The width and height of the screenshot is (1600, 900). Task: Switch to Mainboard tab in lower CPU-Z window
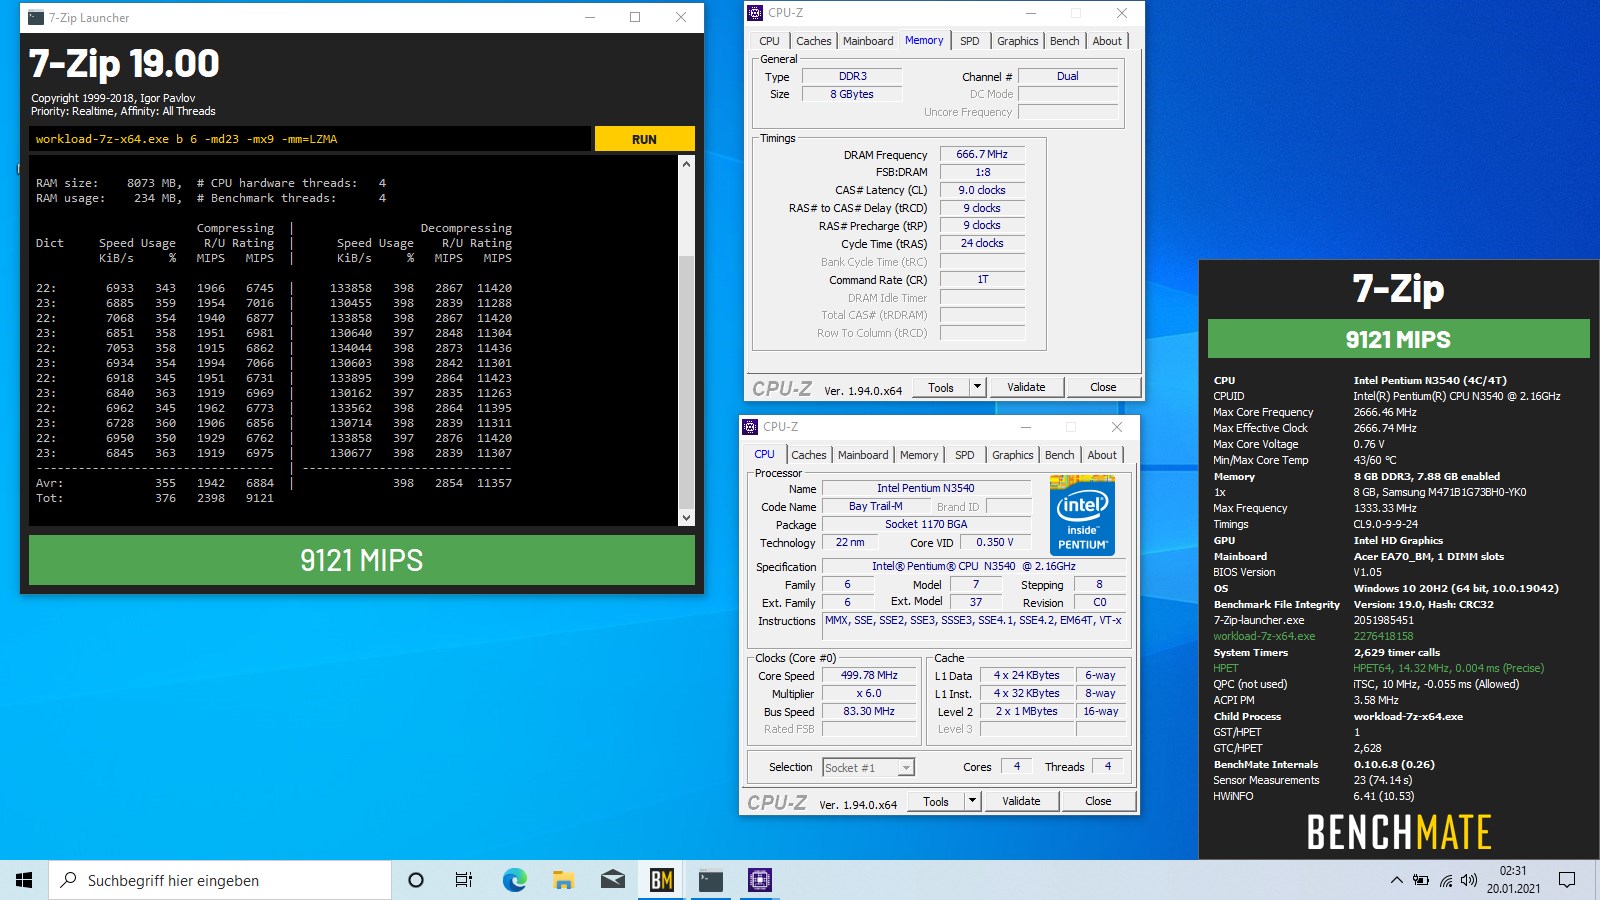[863, 455]
